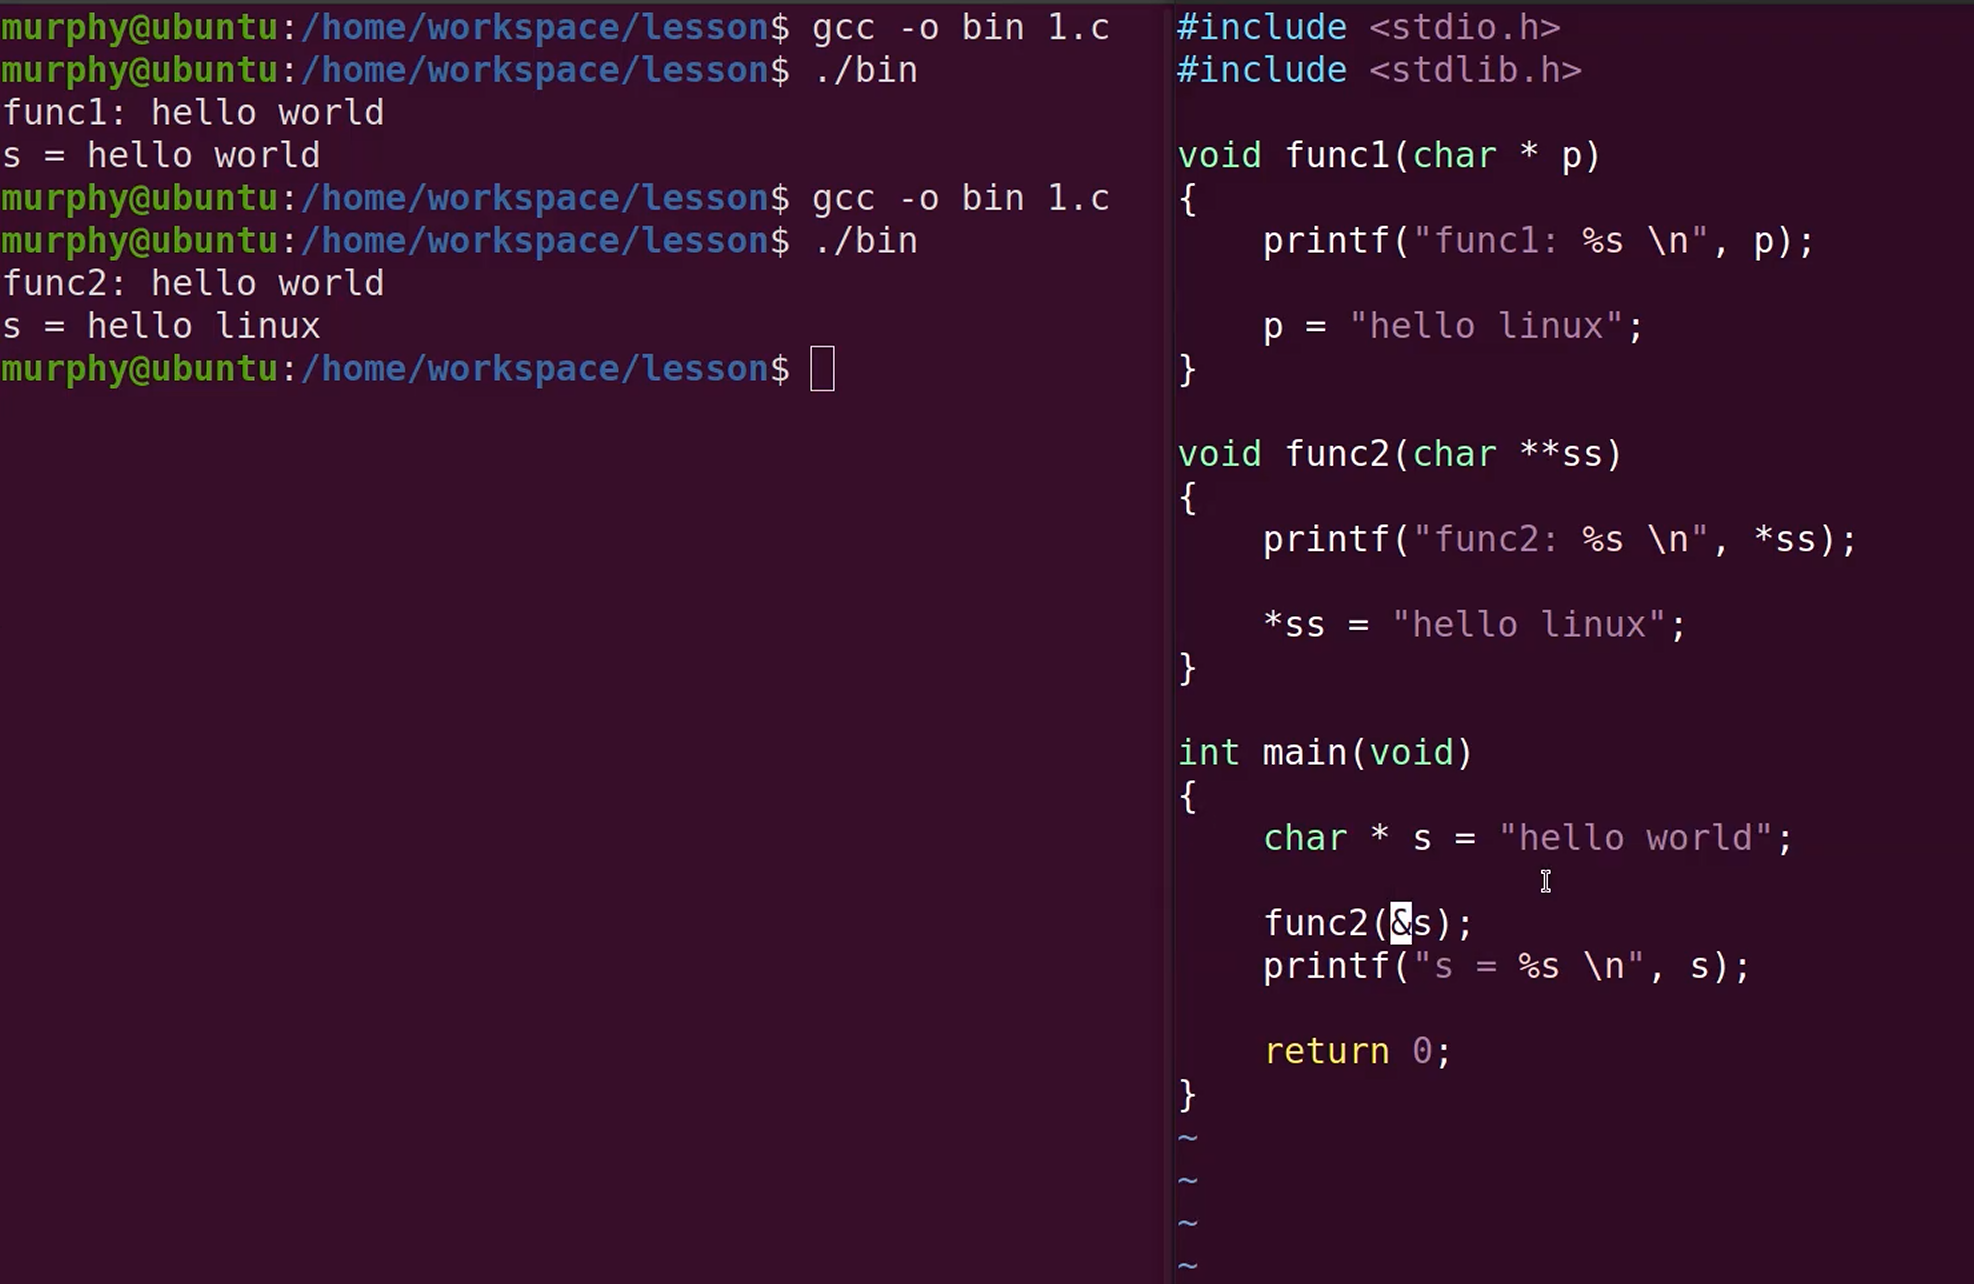Screen dimensions: 1974x1284
Task: Click the closing brace of main function
Action: pos(1187,1094)
